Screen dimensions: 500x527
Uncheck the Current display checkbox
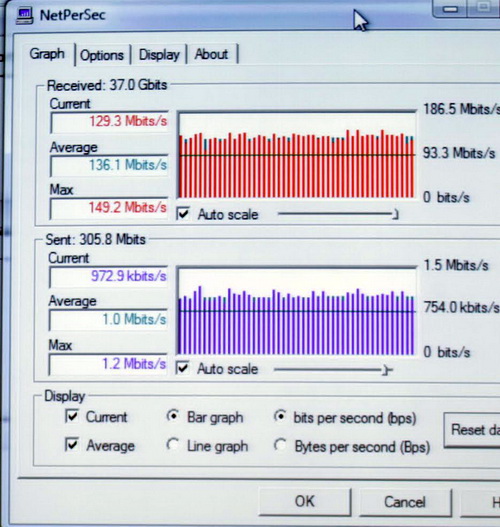[72, 416]
